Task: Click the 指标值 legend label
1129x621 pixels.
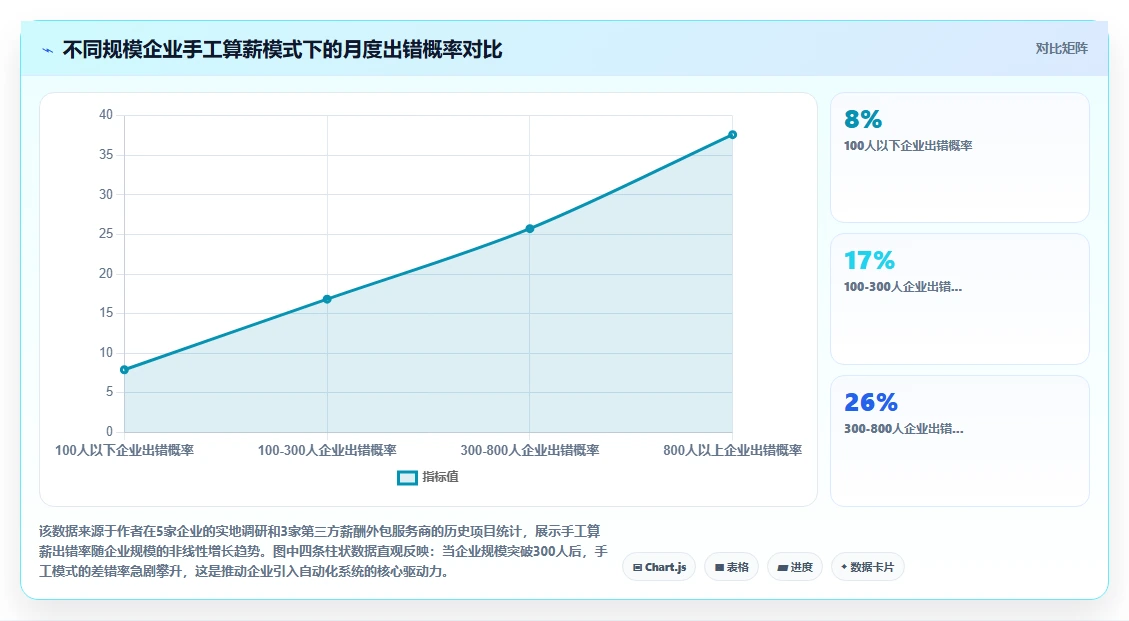Action: tap(440, 477)
